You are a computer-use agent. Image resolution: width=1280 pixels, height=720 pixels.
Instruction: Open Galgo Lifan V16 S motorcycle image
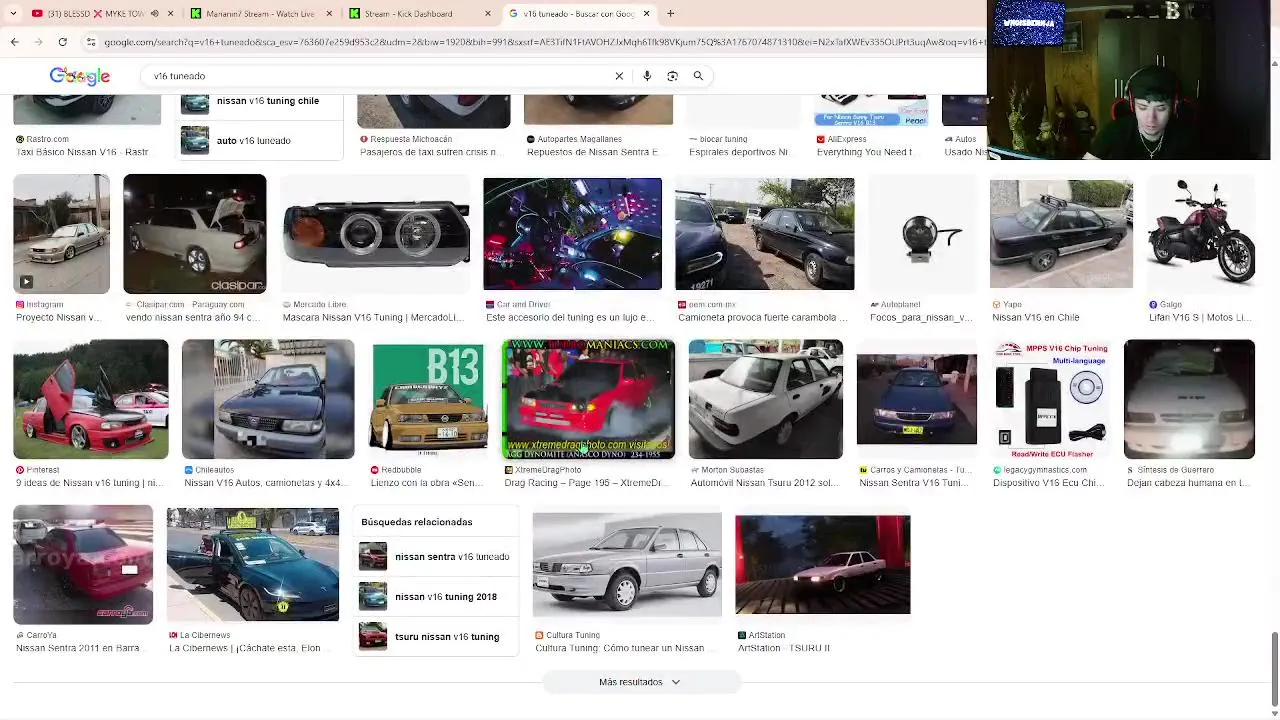pos(1201,234)
